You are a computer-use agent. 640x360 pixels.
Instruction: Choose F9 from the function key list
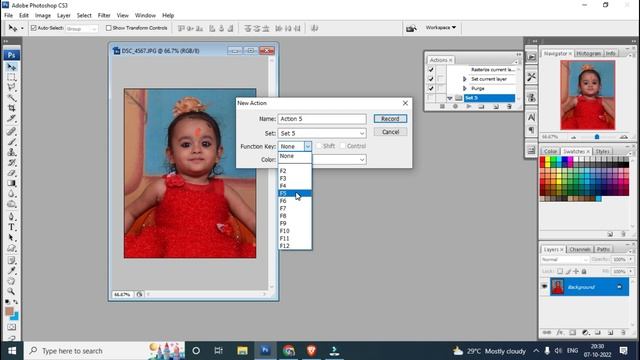[x=295, y=223]
